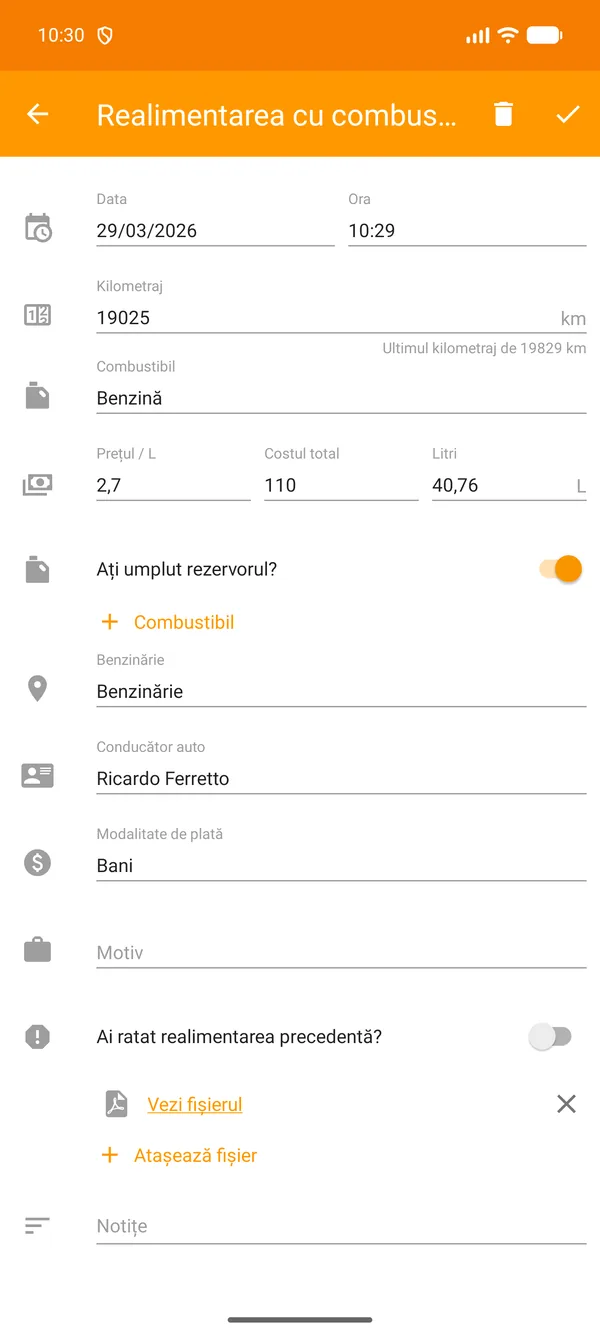Delete this refuel entry via trash icon
The image size is (600, 1336).
coord(503,113)
